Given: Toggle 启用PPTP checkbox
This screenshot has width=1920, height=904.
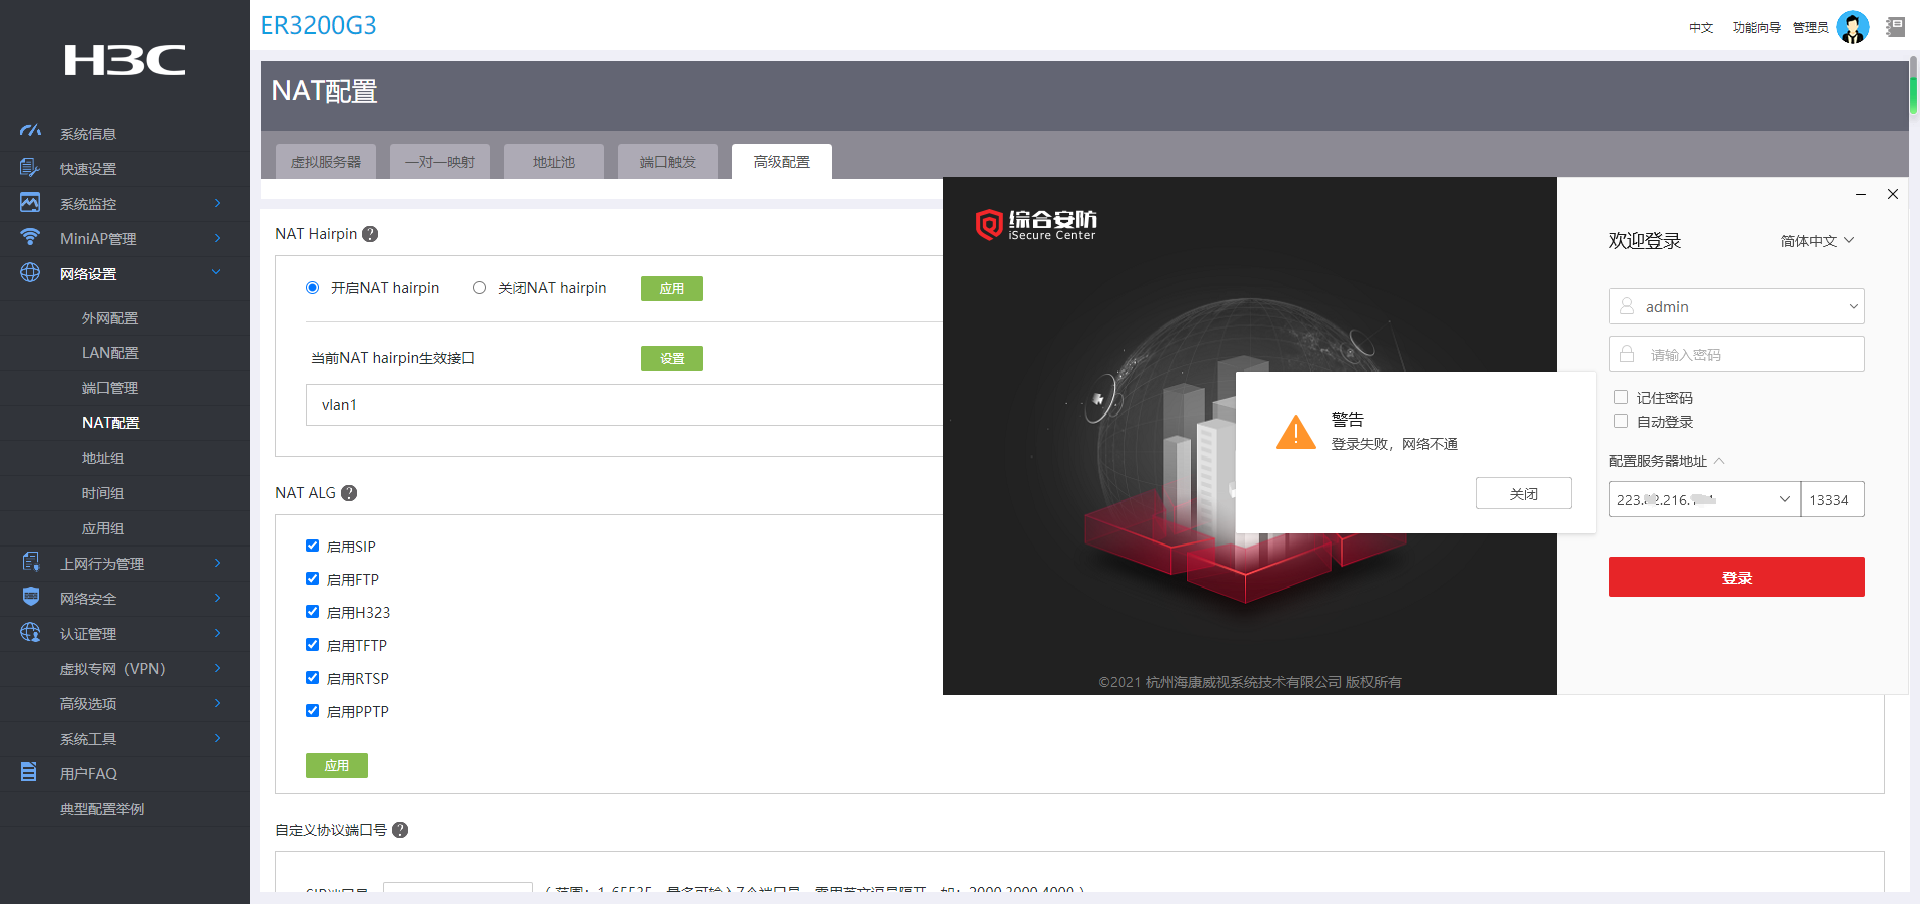Looking at the screenshot, I should point(312,711).
